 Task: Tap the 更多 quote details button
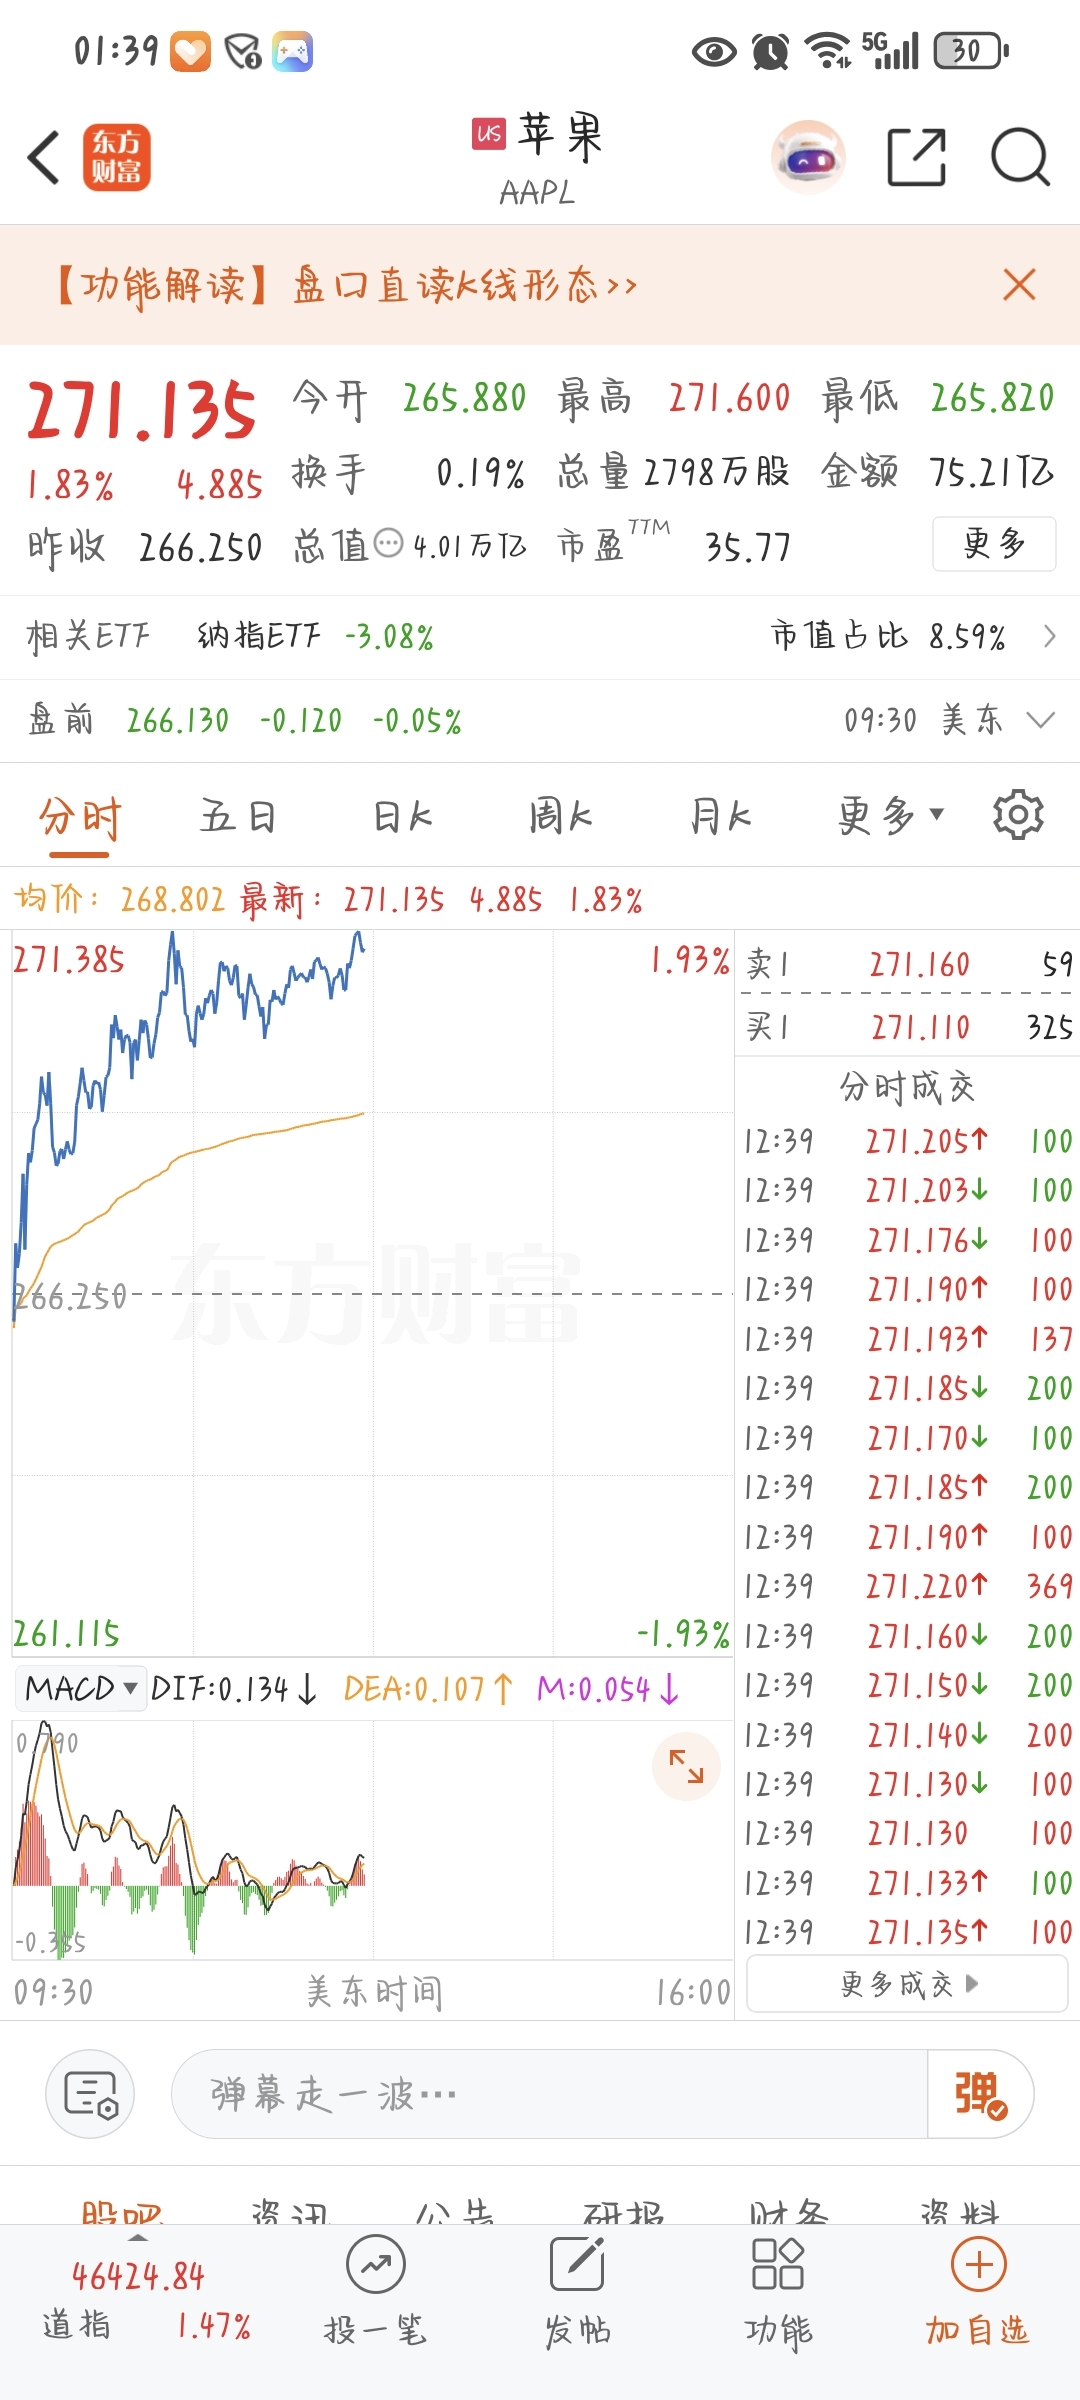pos(994,543)
